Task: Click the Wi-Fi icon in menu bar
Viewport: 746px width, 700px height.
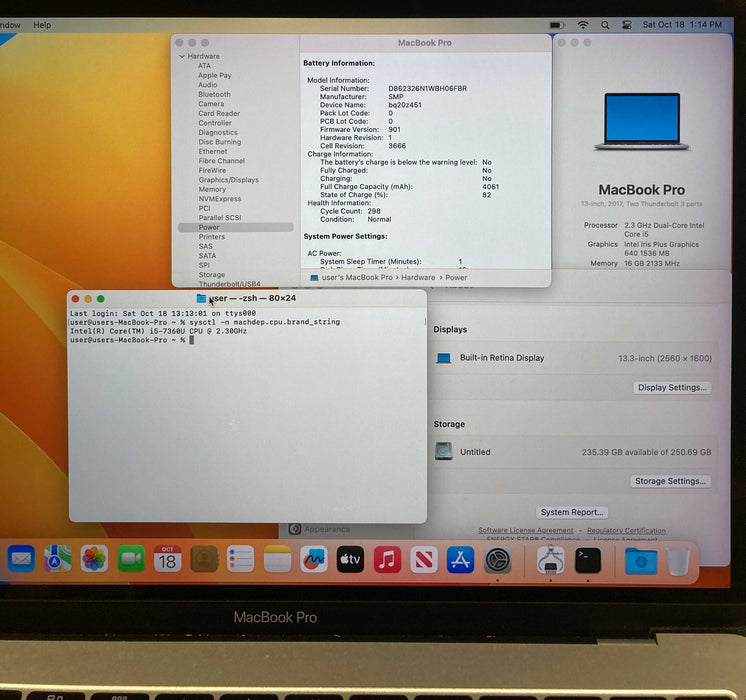Action: point(583,24)
